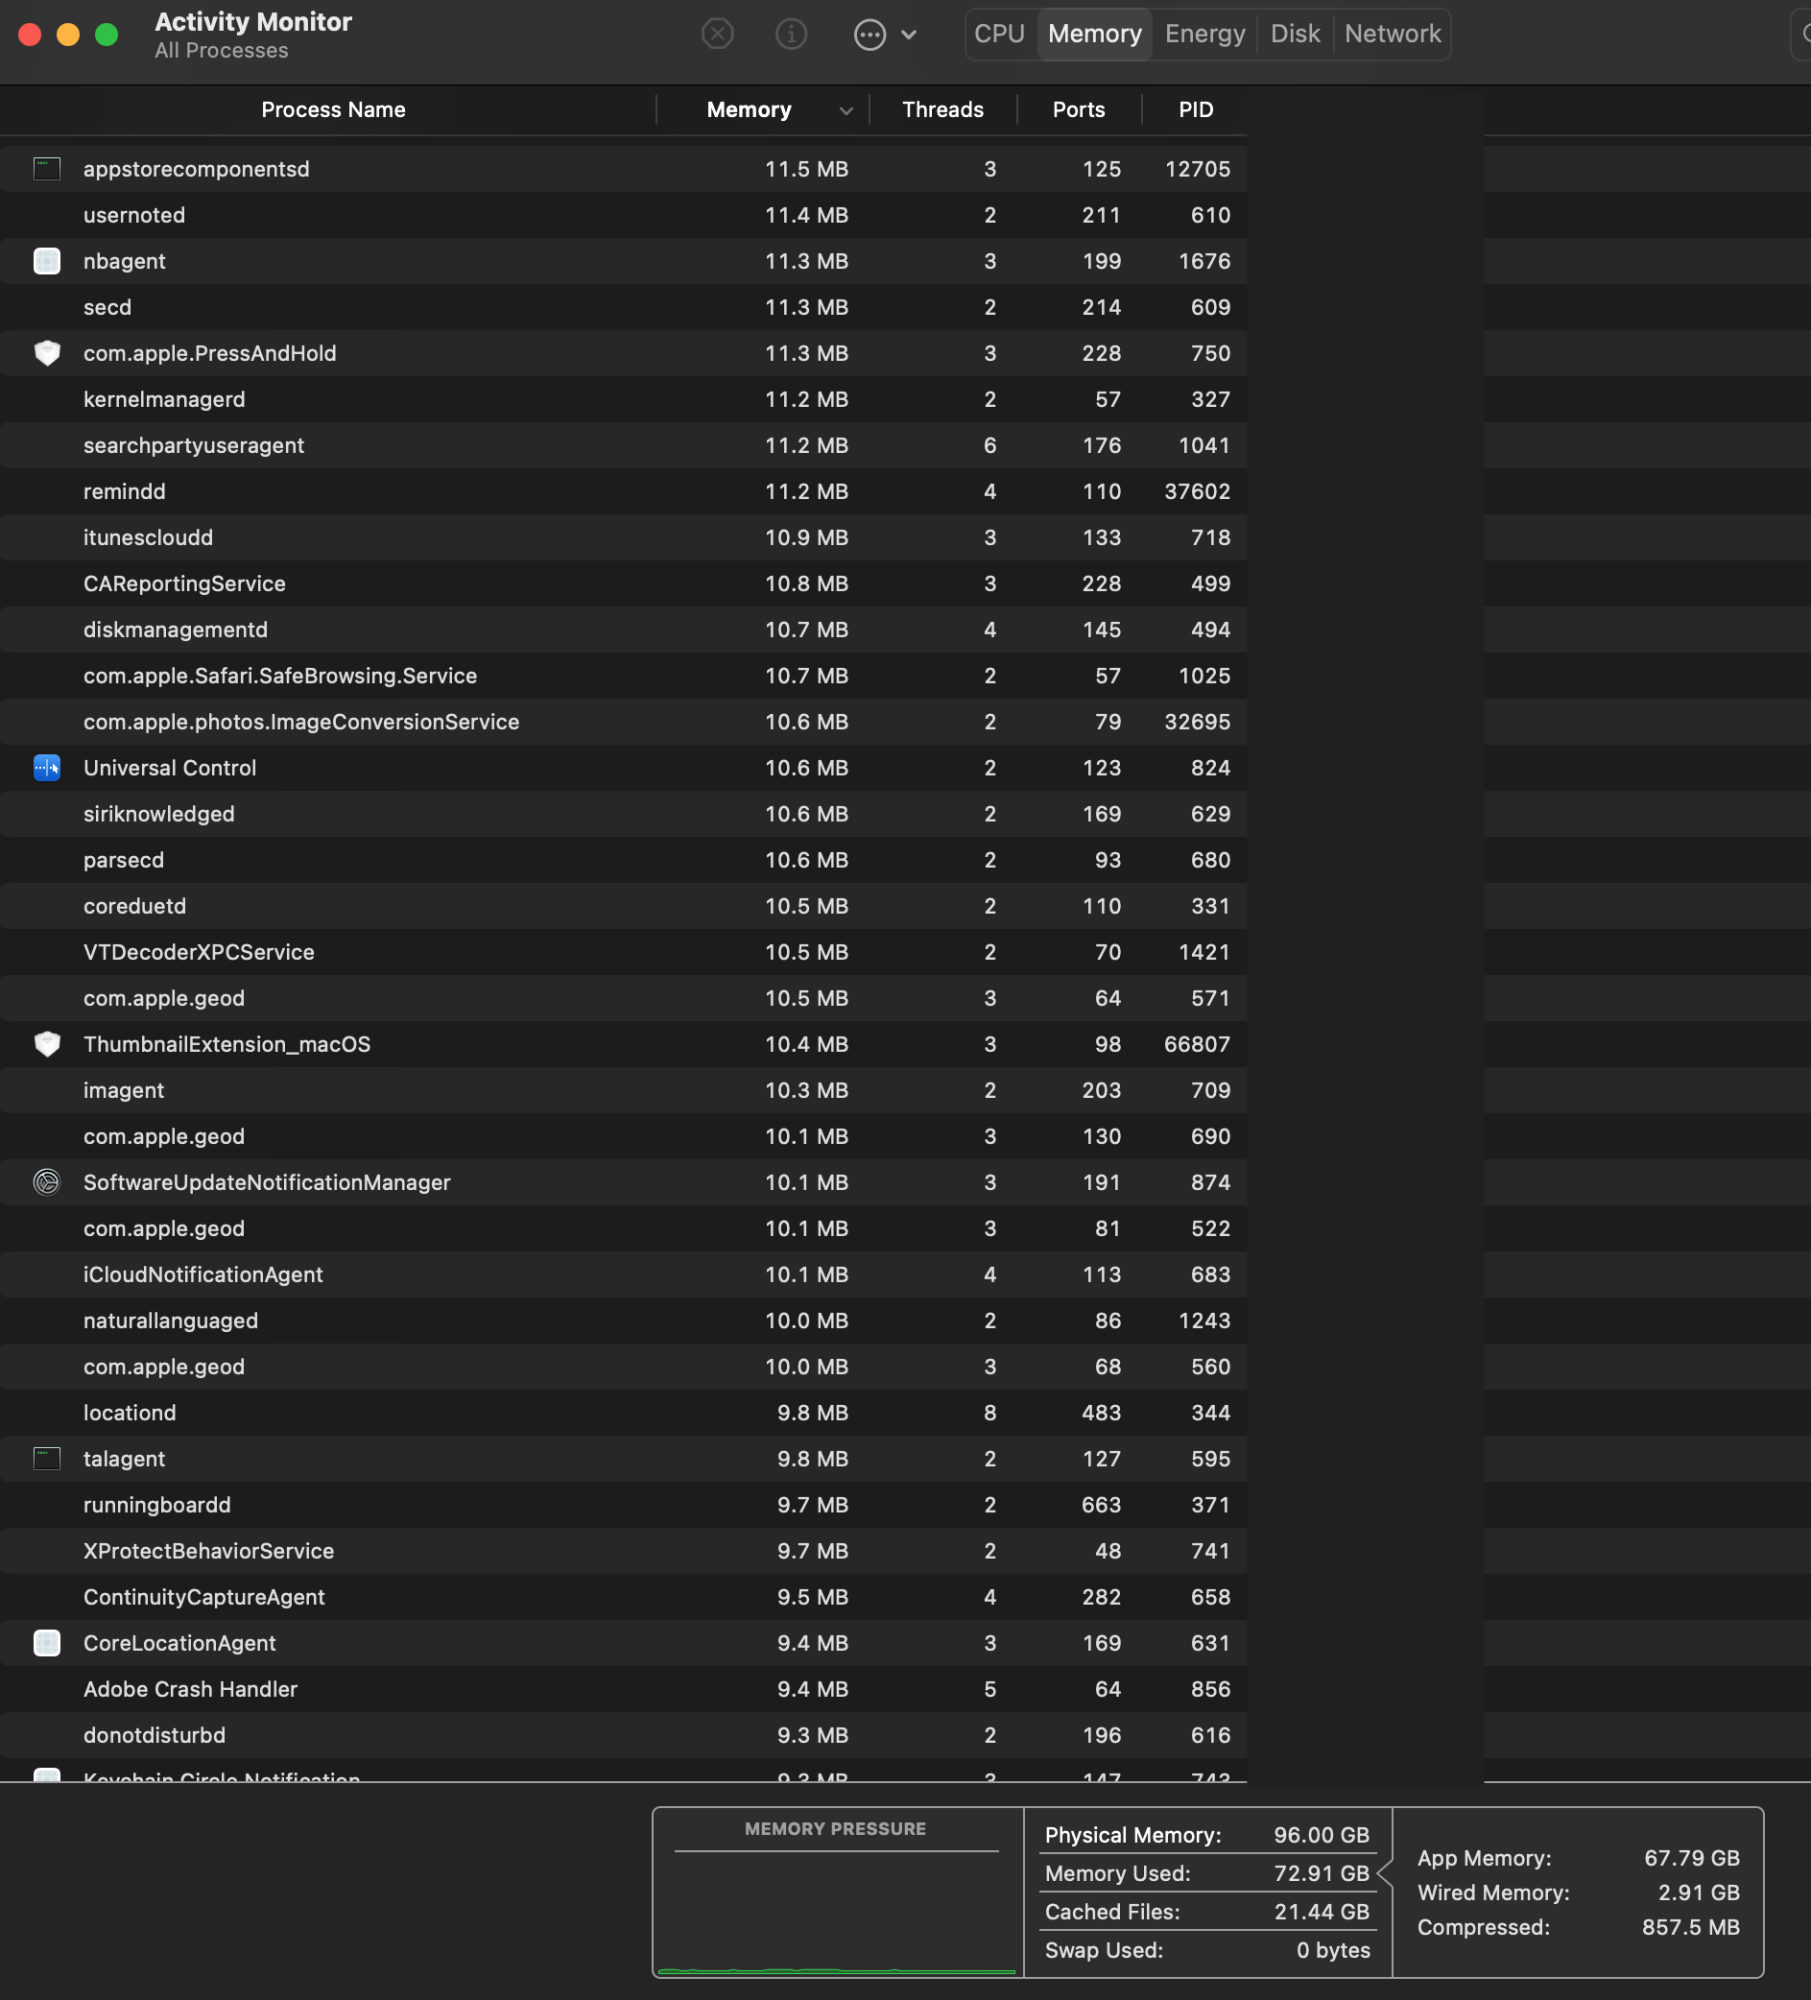Screen dimensions: 1811x2000
Task: Sort by the PID column header
Action: pyautogui.click(x=1195, y=110)
